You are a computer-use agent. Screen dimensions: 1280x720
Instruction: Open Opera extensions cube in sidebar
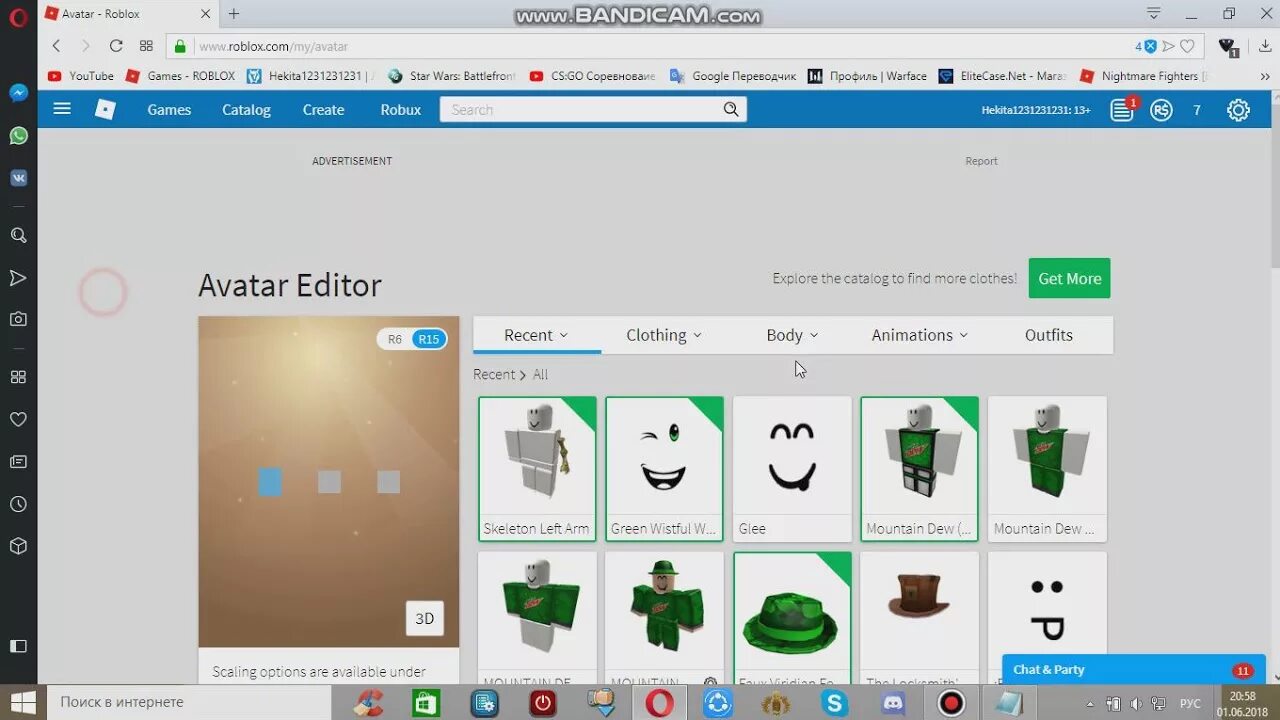pos(18,546)
